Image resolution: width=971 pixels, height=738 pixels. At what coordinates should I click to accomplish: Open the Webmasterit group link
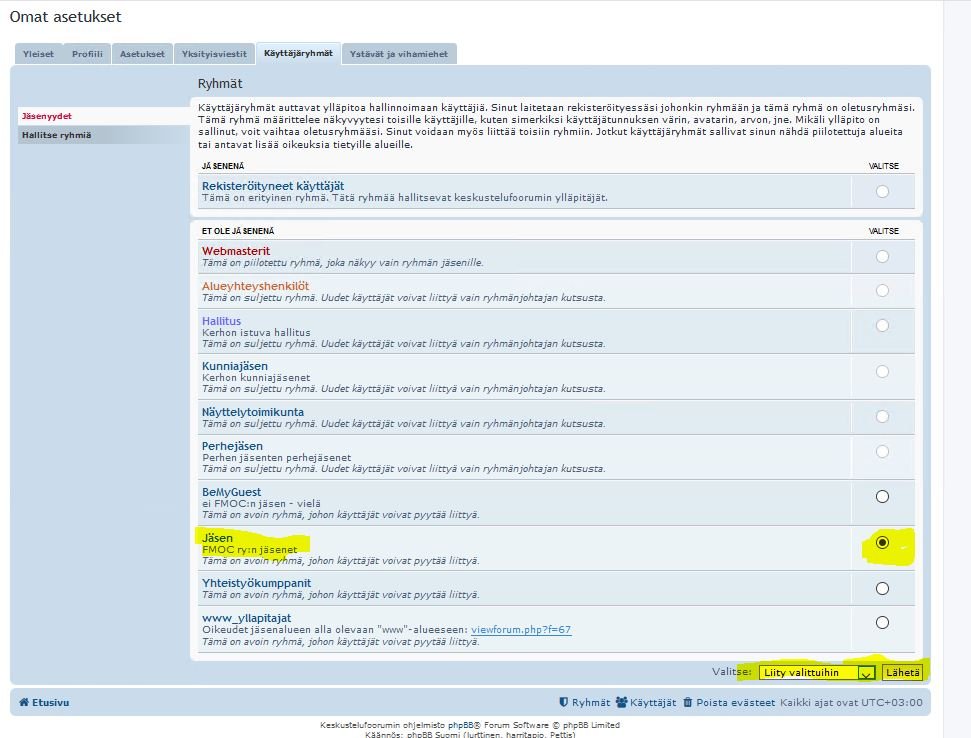pyautogui.click(x=236, y=251)
